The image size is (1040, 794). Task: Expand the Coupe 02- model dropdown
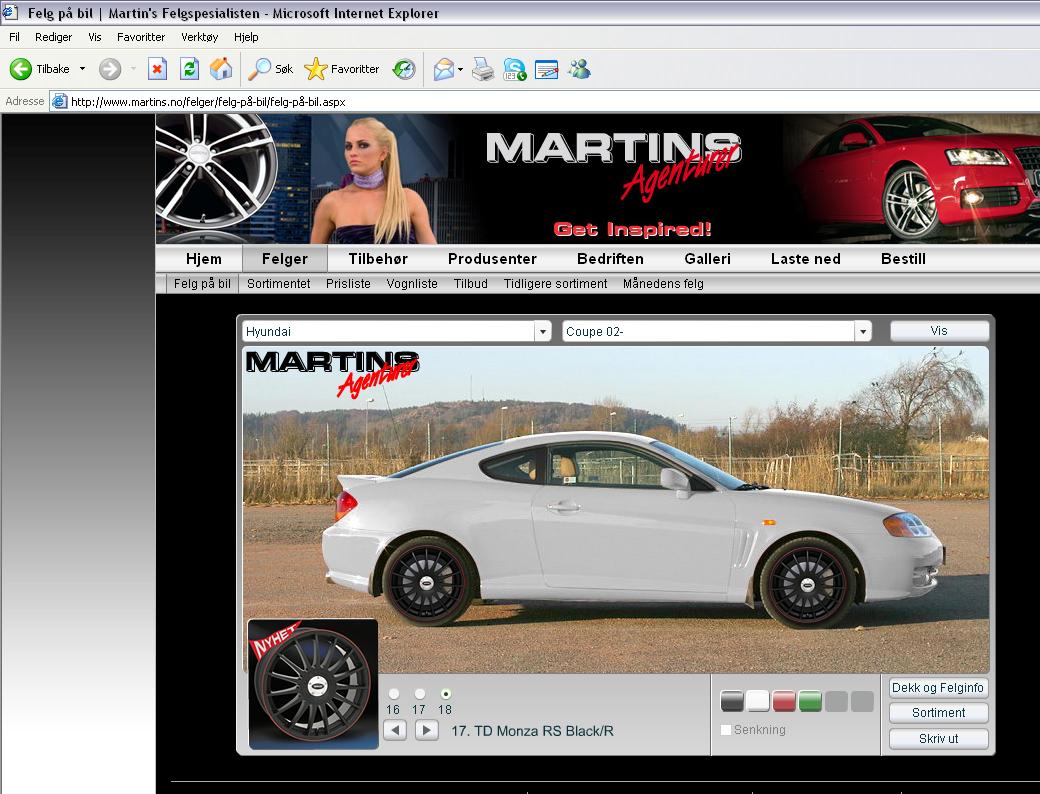pos(862,331)
